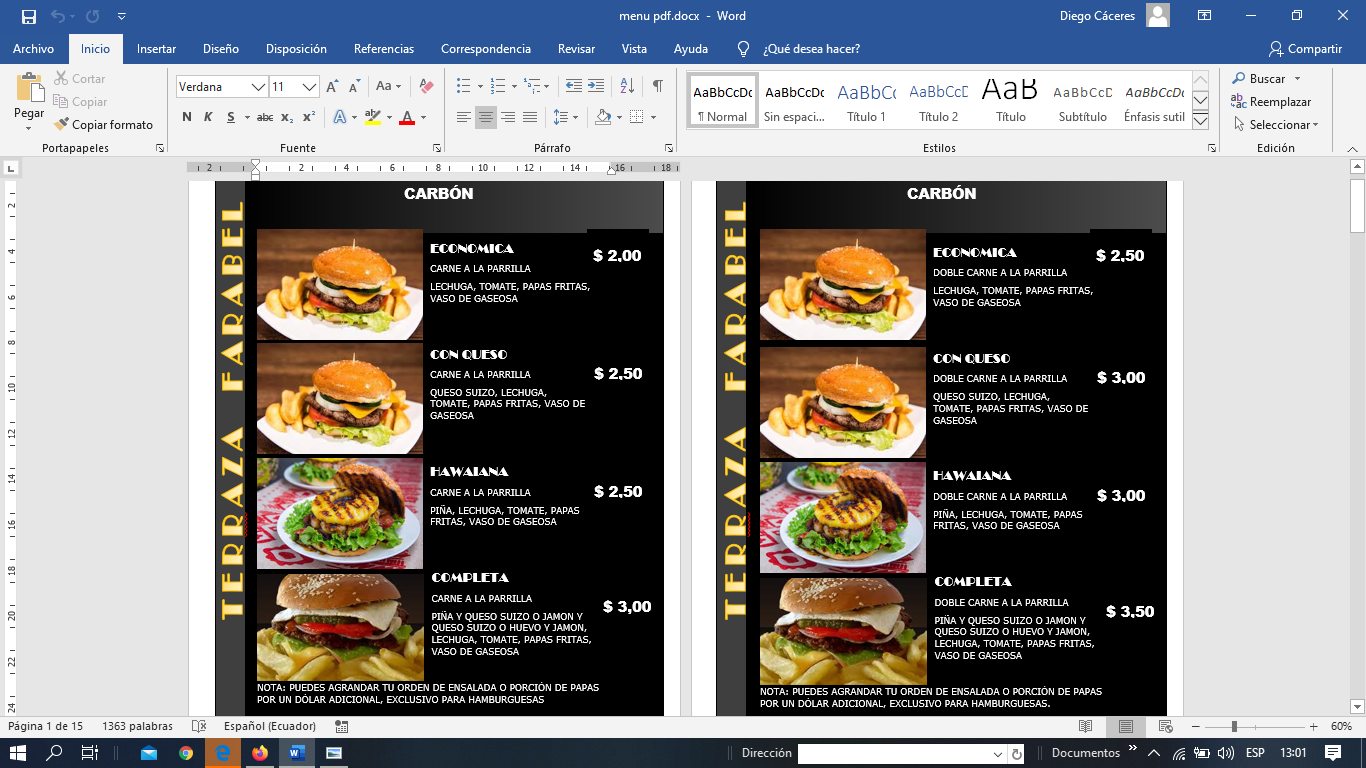The image size is (1366, 768).
Task: Click the zoom slider handle
Action: [1234, 726]
